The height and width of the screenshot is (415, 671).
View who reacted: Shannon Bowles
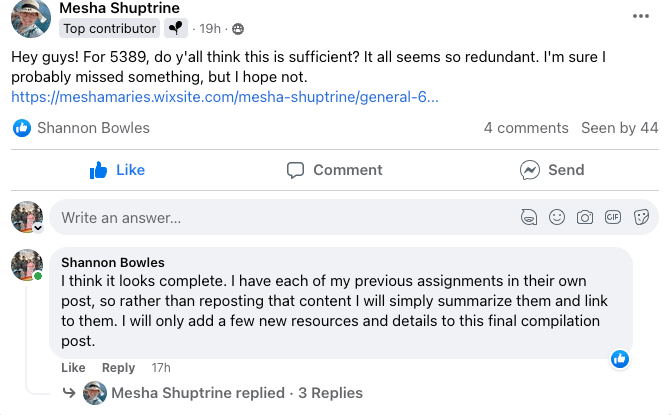[93, 128]
